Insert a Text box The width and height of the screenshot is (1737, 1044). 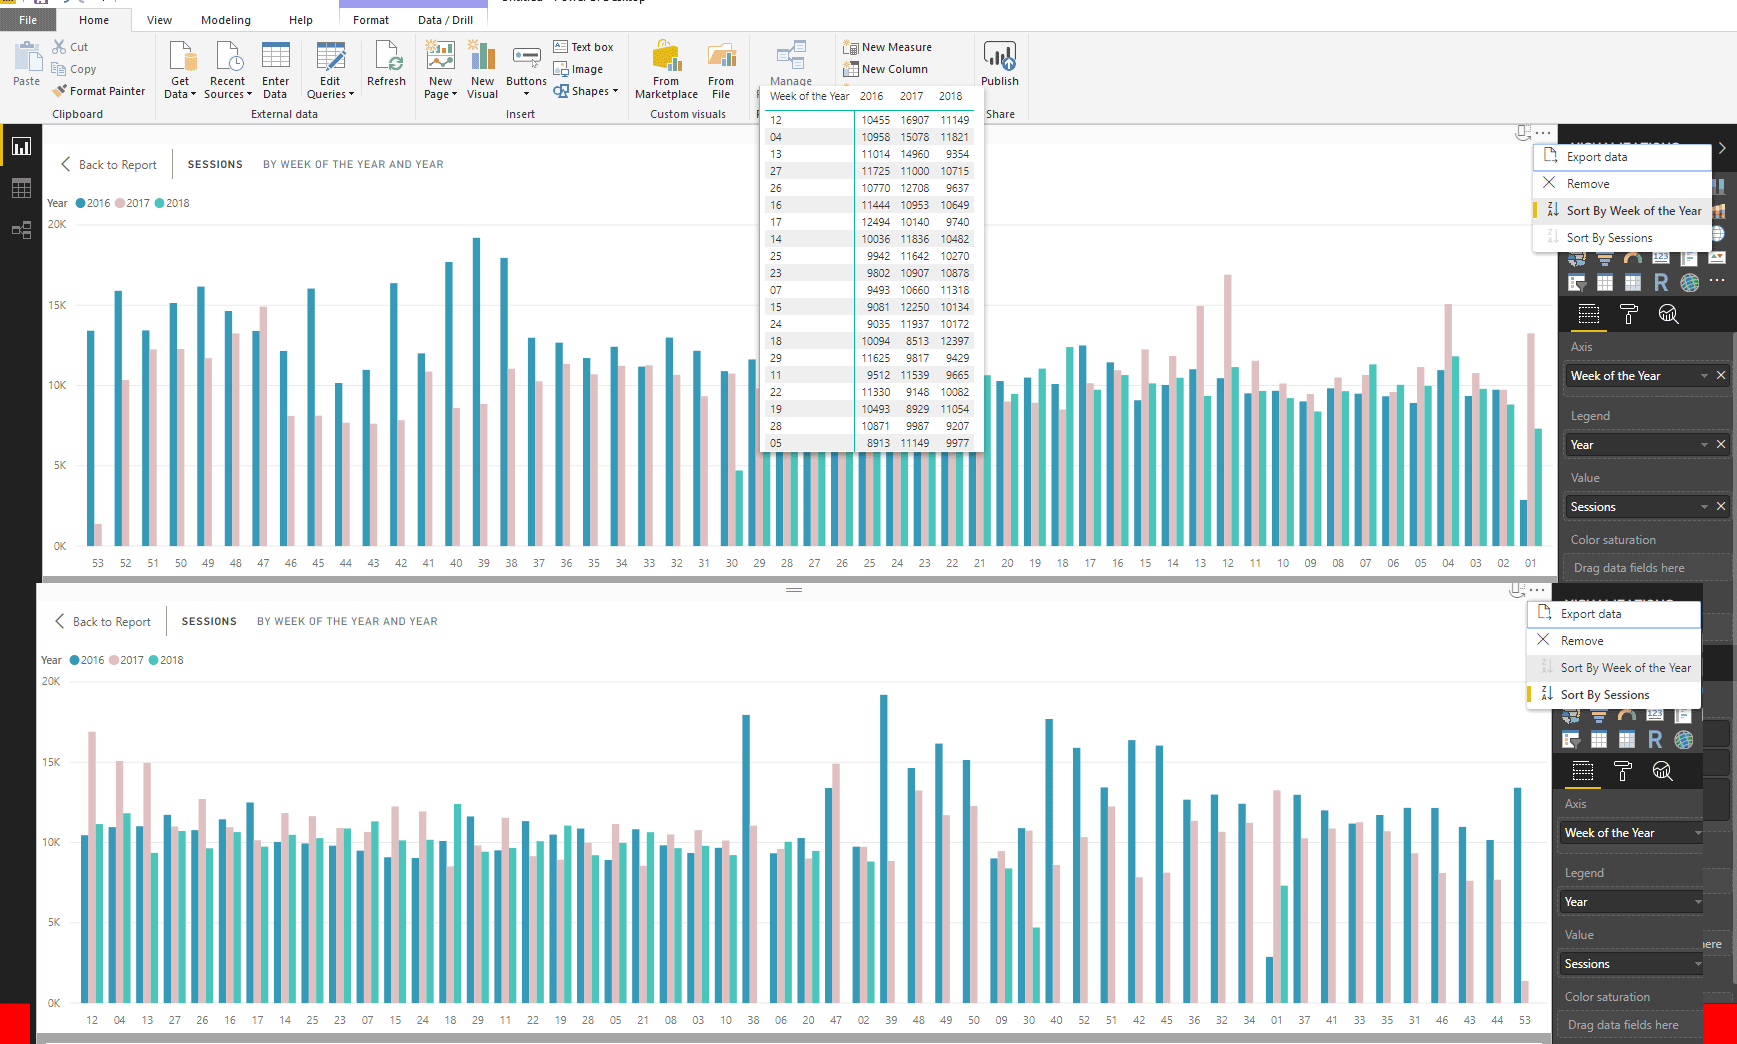[x=584, y=47]
